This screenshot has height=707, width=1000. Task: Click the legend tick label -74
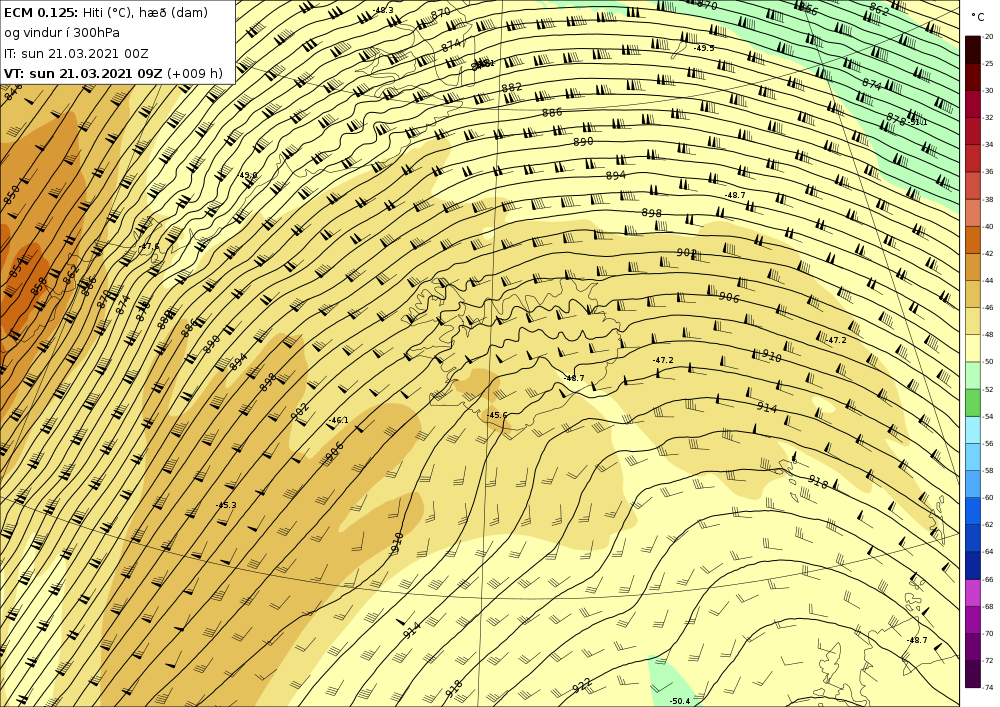tap(989, 688)
